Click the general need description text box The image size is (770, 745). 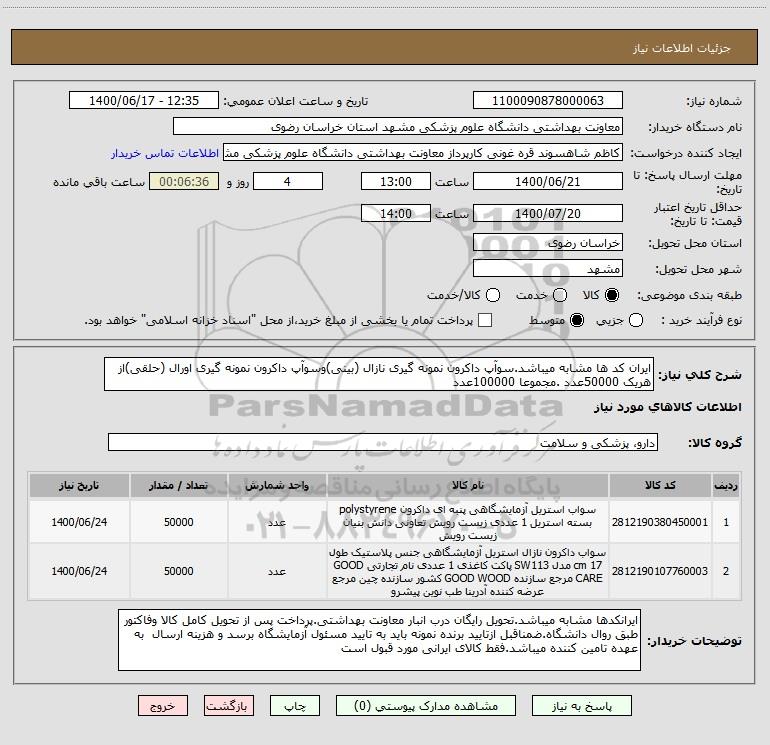coord(379,374)
